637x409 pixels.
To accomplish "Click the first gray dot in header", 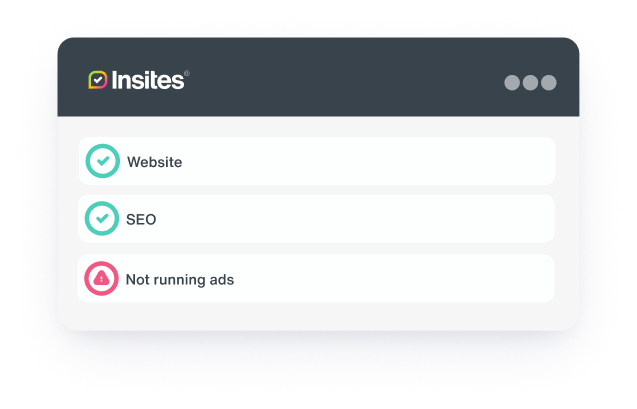I will [x=512, y=82].
